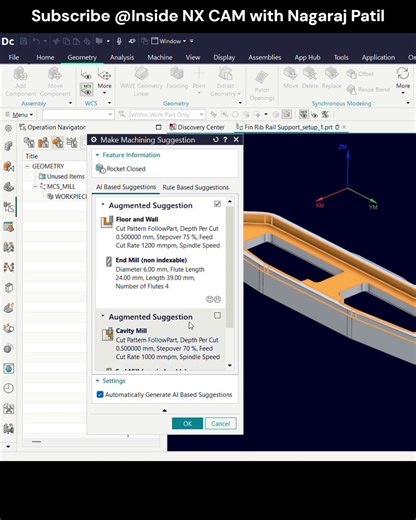This screenshot has height=520, width=416.
Task: Open the Discovery Center tab
Action: tap(197, 127)
